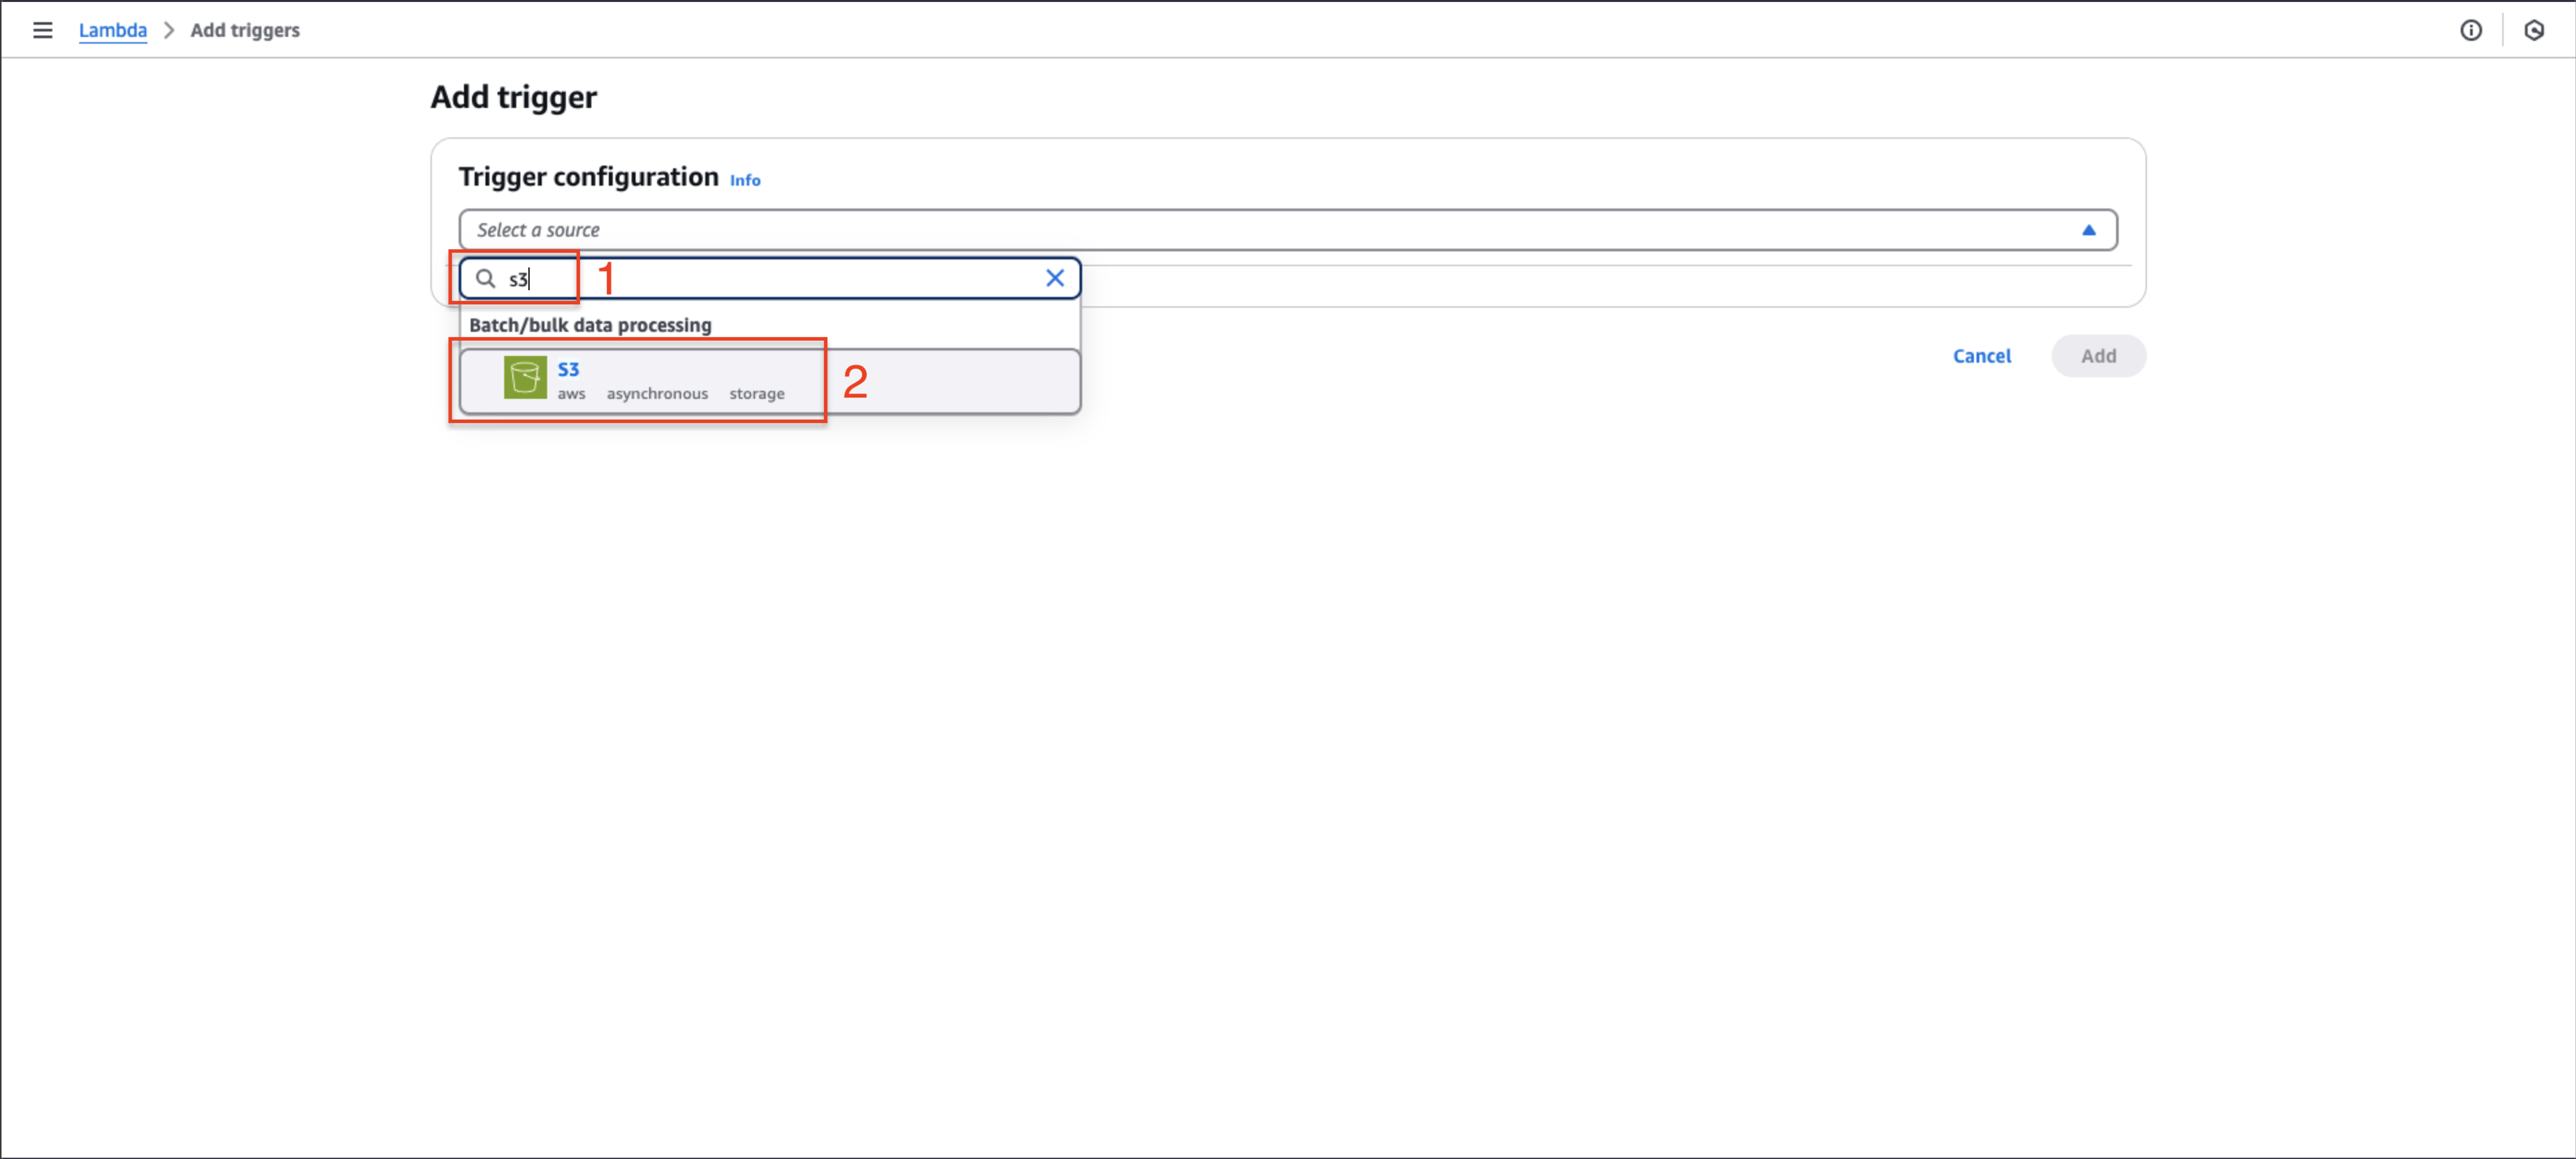Screen dimensions: 2576x1159
Task: Click the Add button
Action: (x=2098, y=356)
